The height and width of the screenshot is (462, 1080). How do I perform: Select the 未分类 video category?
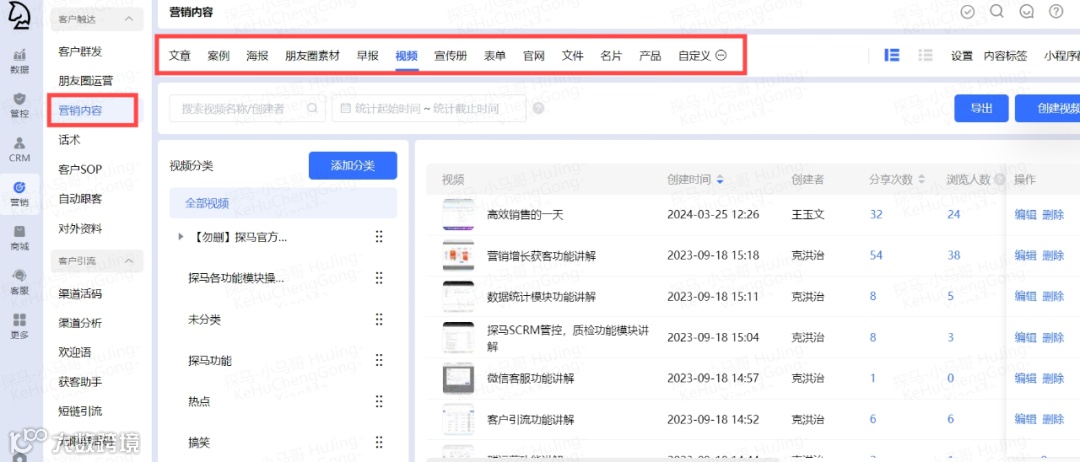[204, 319]
